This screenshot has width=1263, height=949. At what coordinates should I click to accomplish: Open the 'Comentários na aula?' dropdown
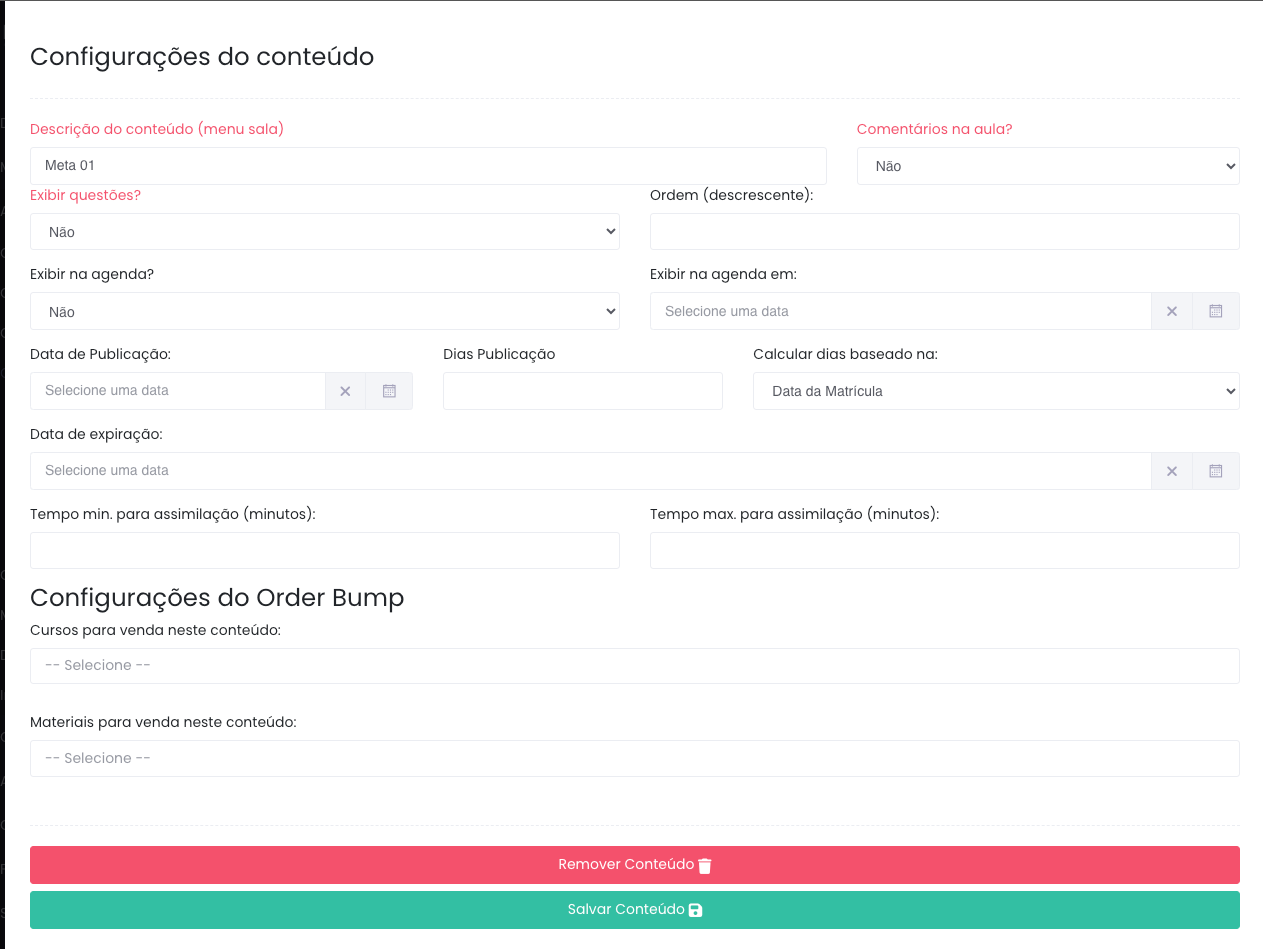click(1047, 166)
